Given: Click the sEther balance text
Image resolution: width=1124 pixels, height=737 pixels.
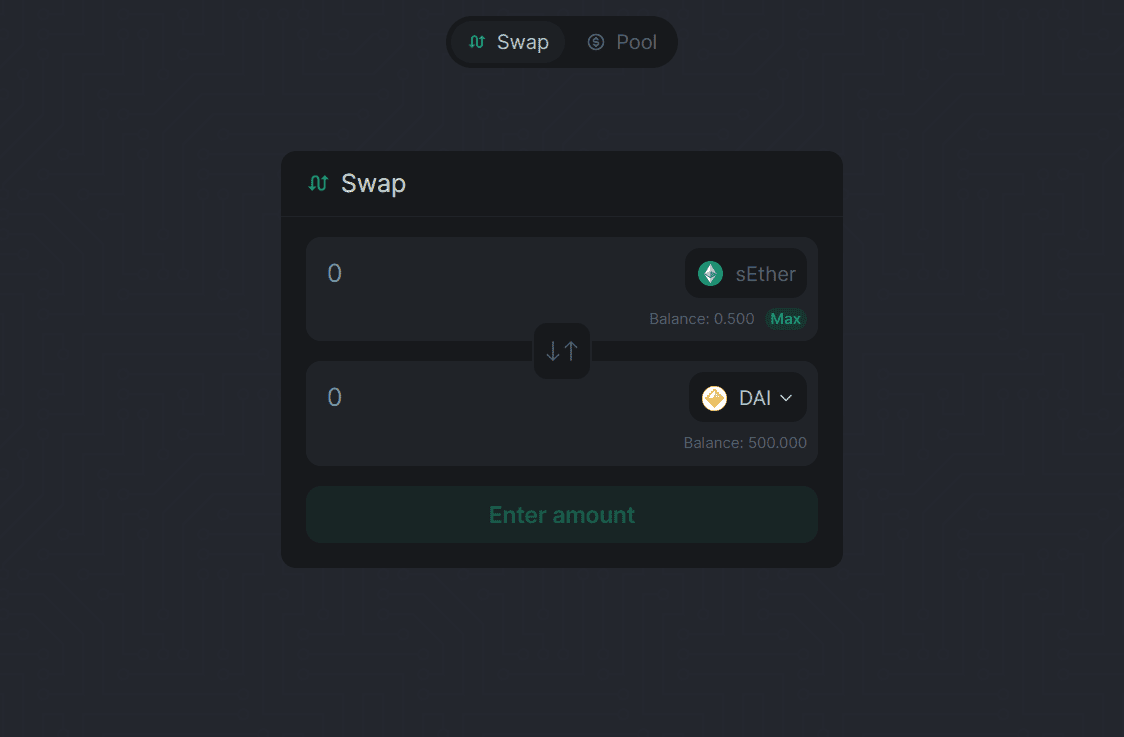Looking at the screenshot, I should pos(702,318).
